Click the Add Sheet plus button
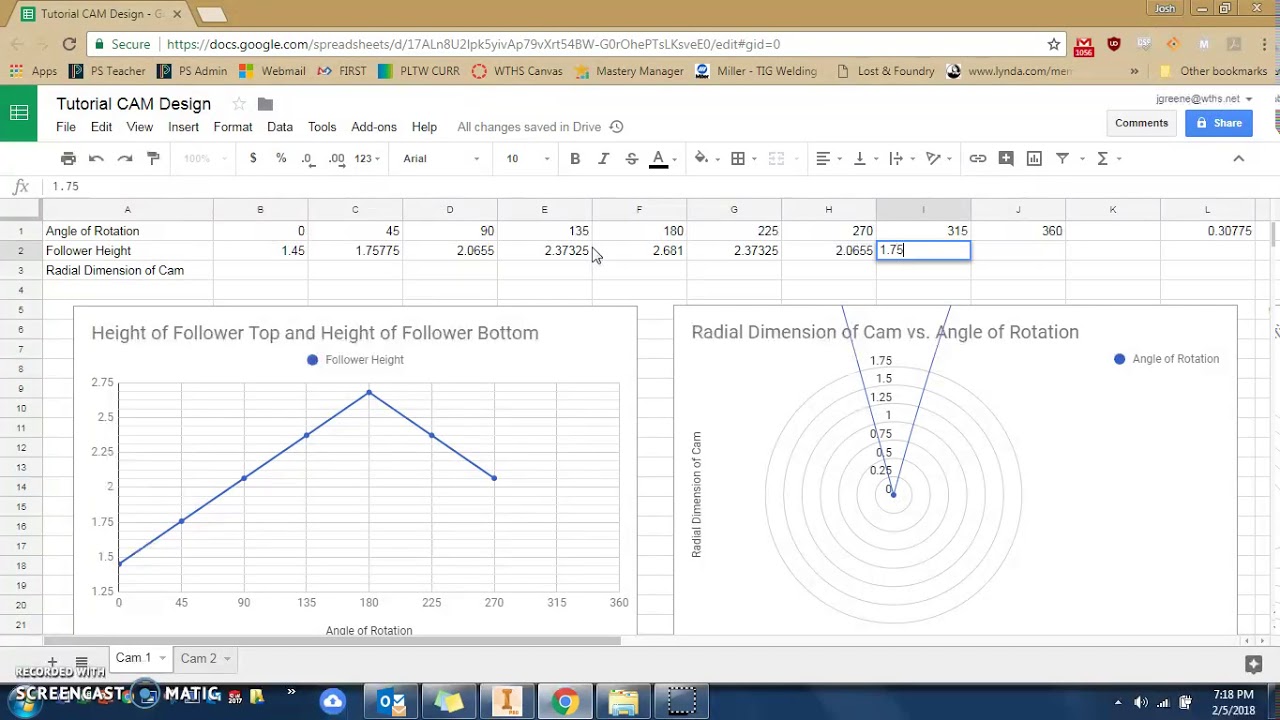The height and width of the screenshot is (720, 1280). tap(52, 660)
